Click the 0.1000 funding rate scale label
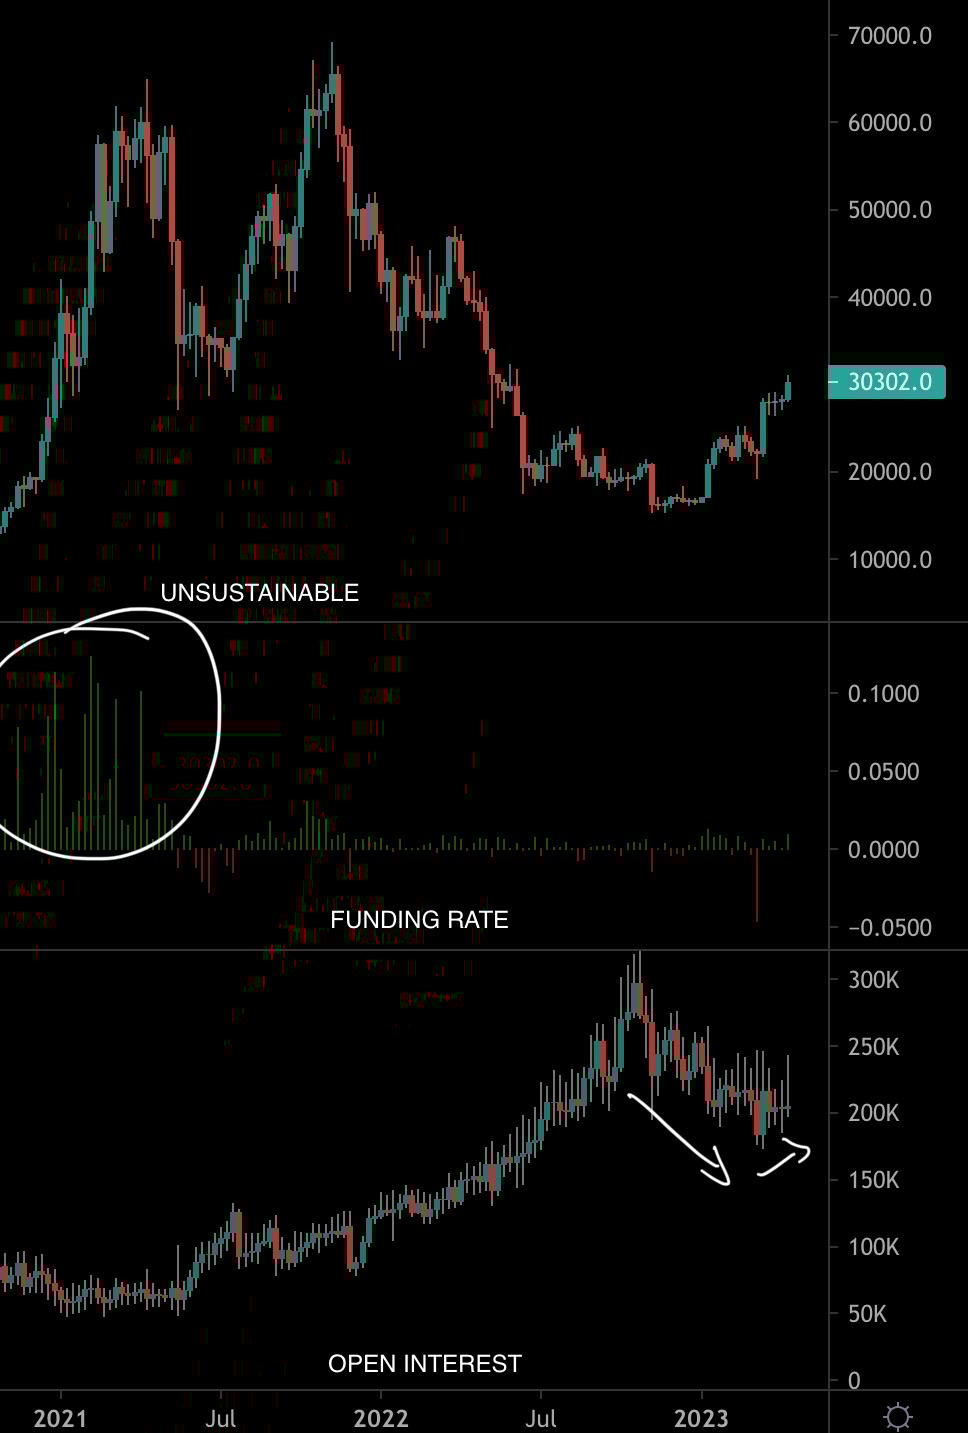The height and width of the screenshot is (1433, 968). pos(883,694)
